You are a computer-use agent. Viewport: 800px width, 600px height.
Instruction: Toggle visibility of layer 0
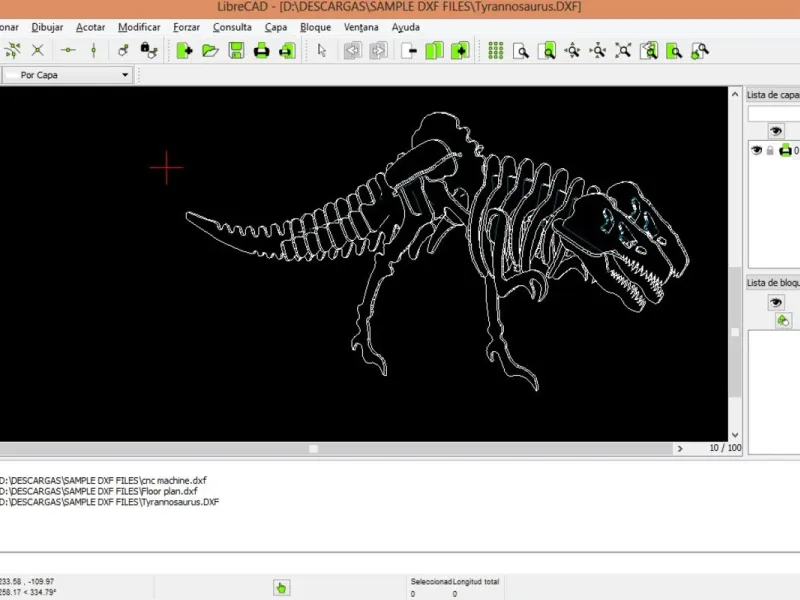click(756, 150)
